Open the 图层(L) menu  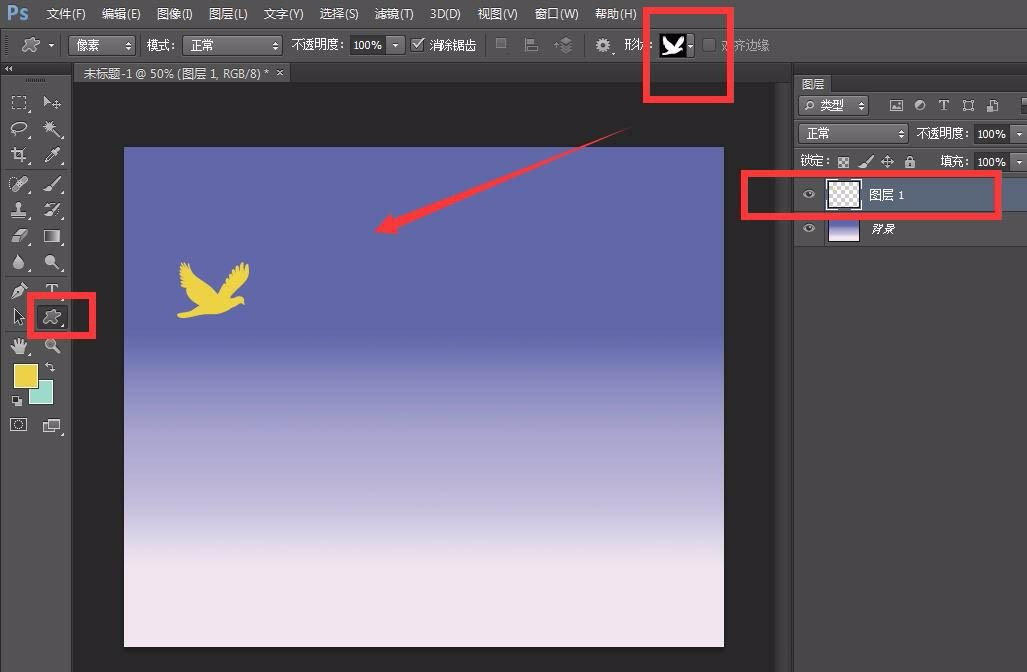(x=228, y=13)
